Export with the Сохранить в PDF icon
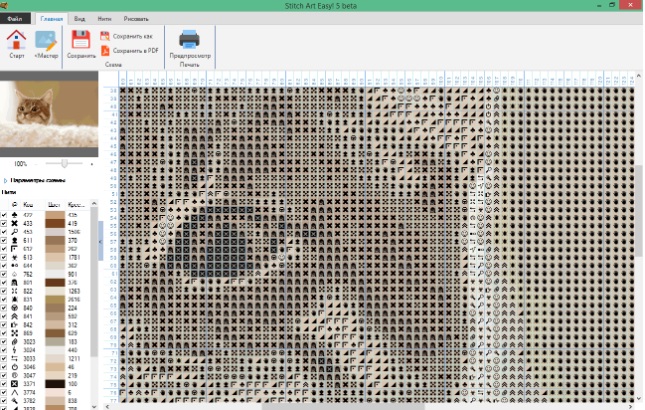The width and height of the screenshot is (645, 410). tap(105, 49)
